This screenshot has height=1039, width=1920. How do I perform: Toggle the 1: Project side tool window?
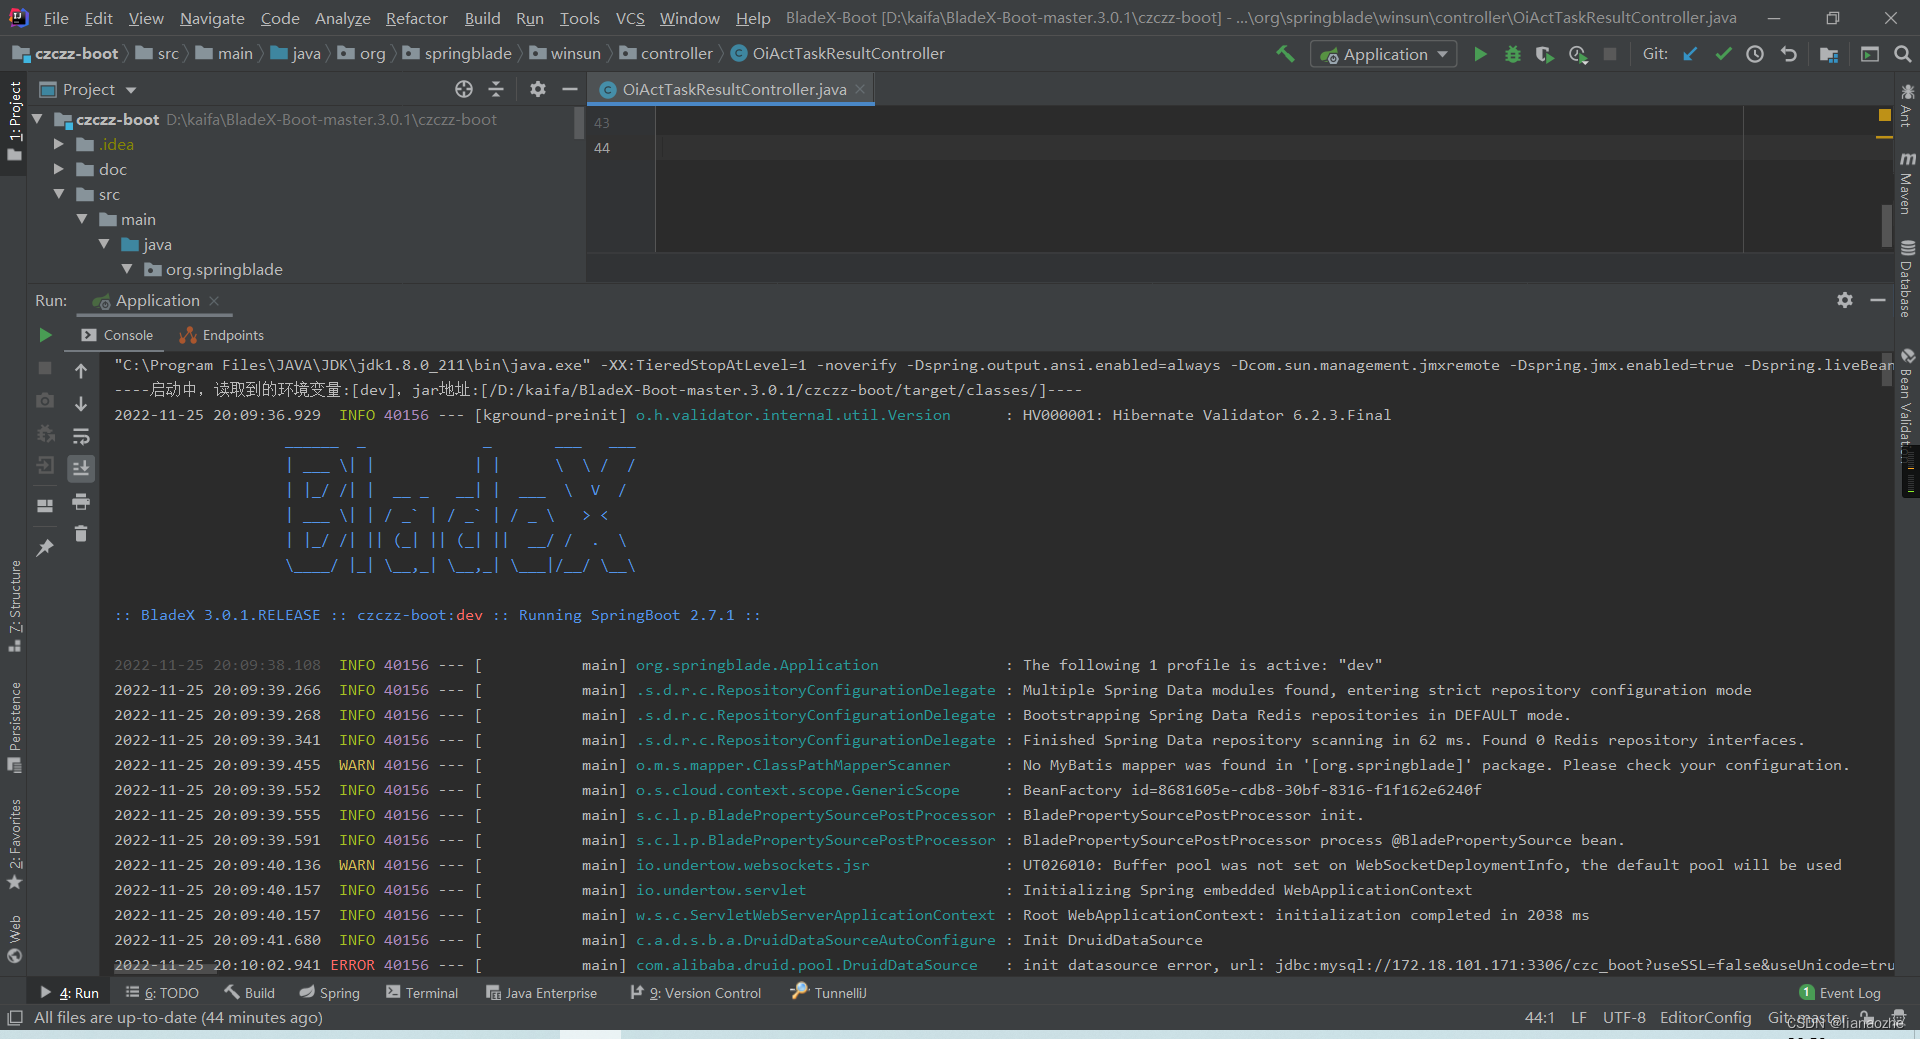[x=14, y=122]
